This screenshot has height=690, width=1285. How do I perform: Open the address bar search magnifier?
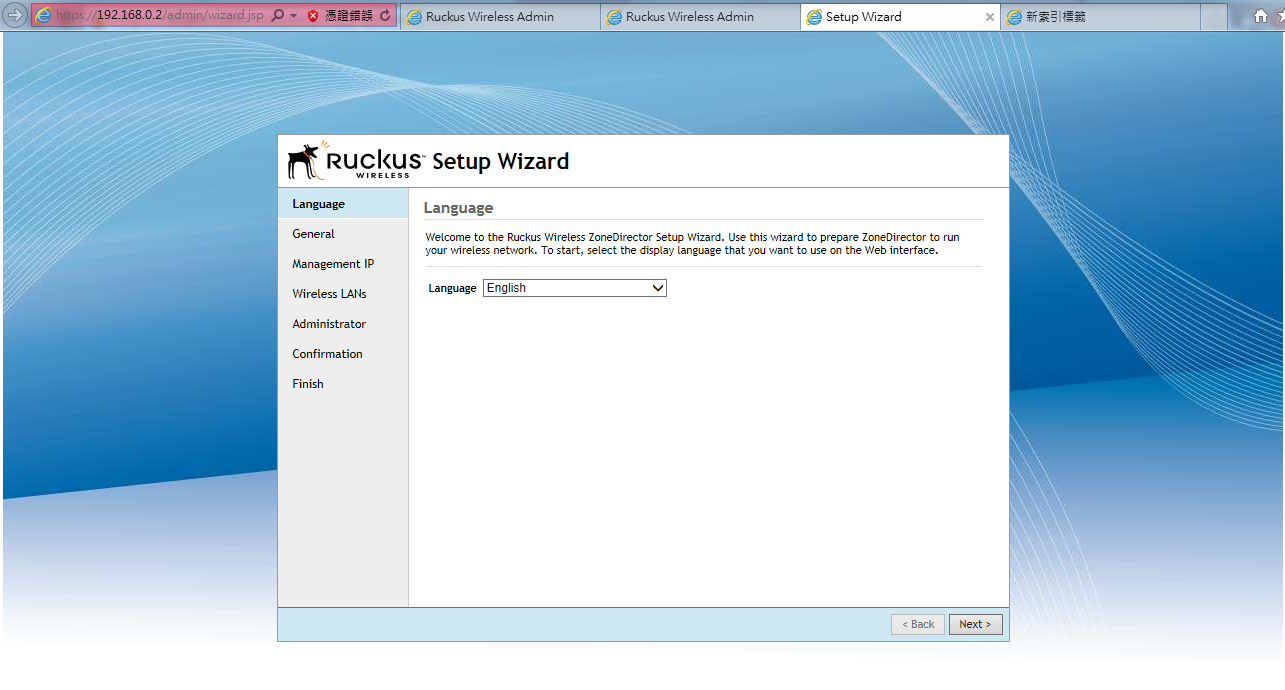coord(277,16)
